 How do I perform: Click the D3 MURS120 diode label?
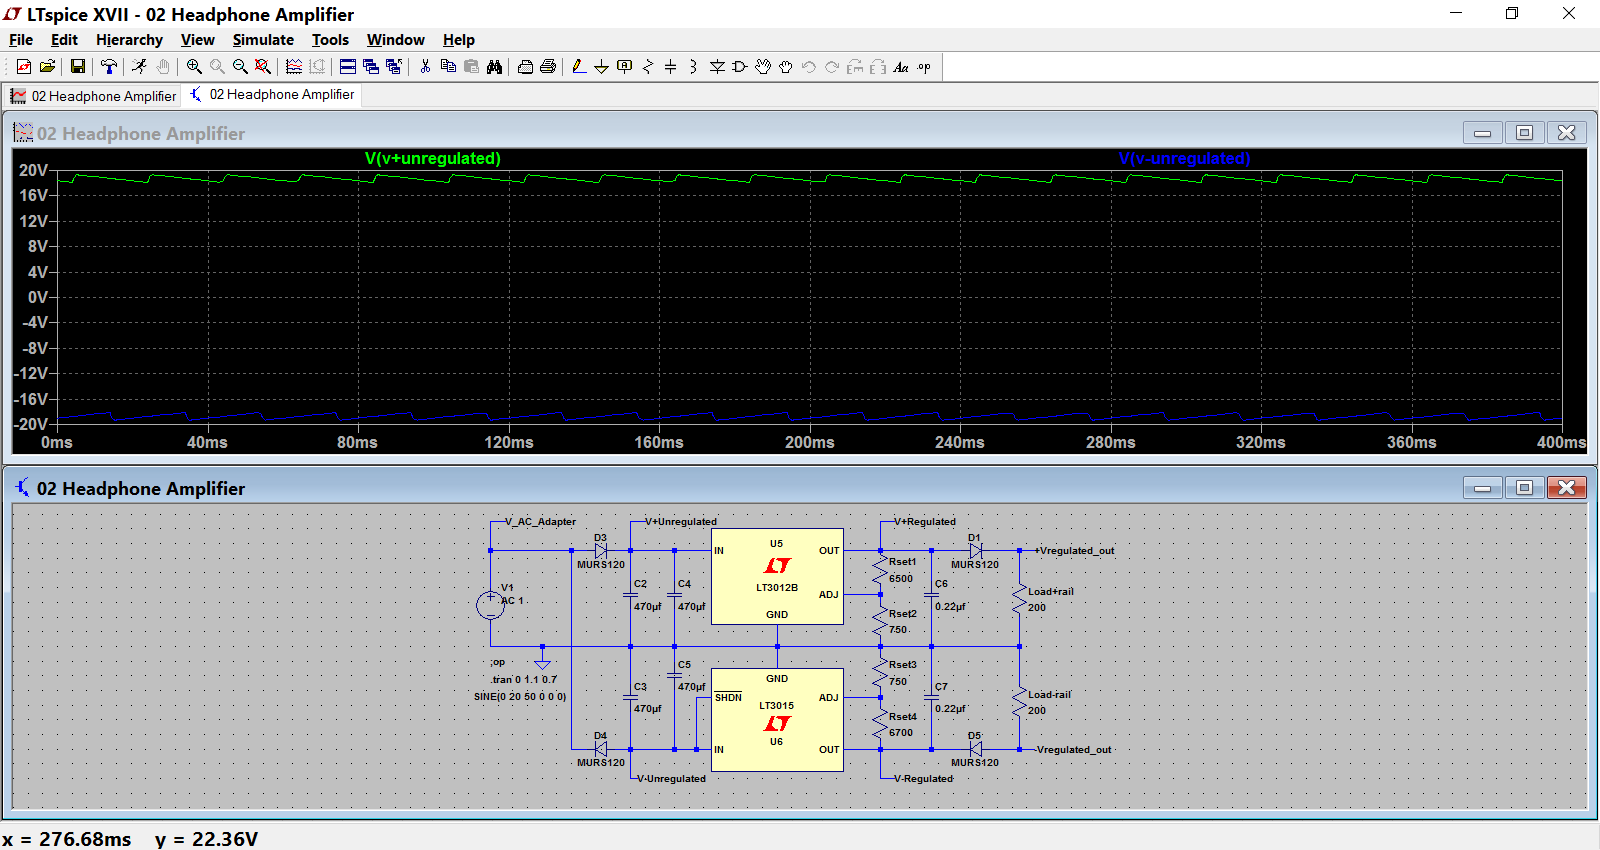pos(600,565)
